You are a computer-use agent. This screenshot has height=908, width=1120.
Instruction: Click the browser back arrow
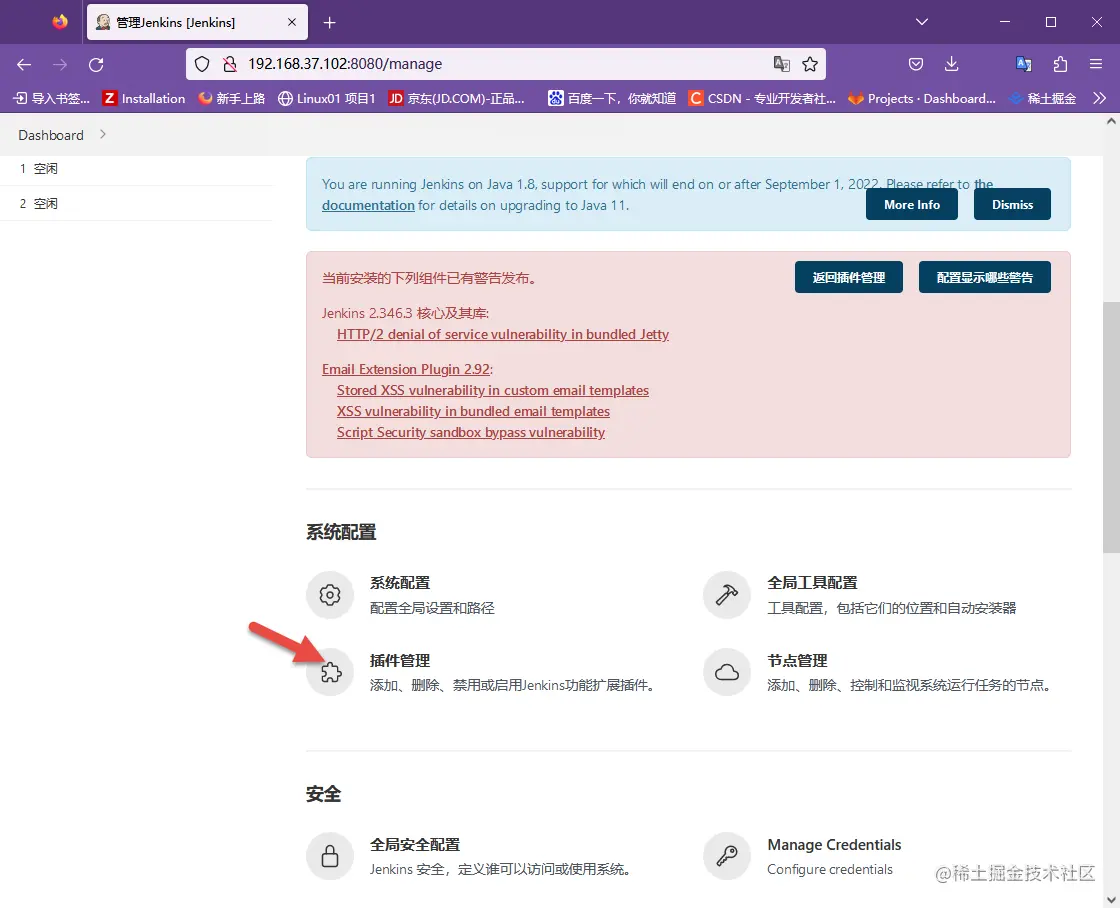(x=24, y=64)
